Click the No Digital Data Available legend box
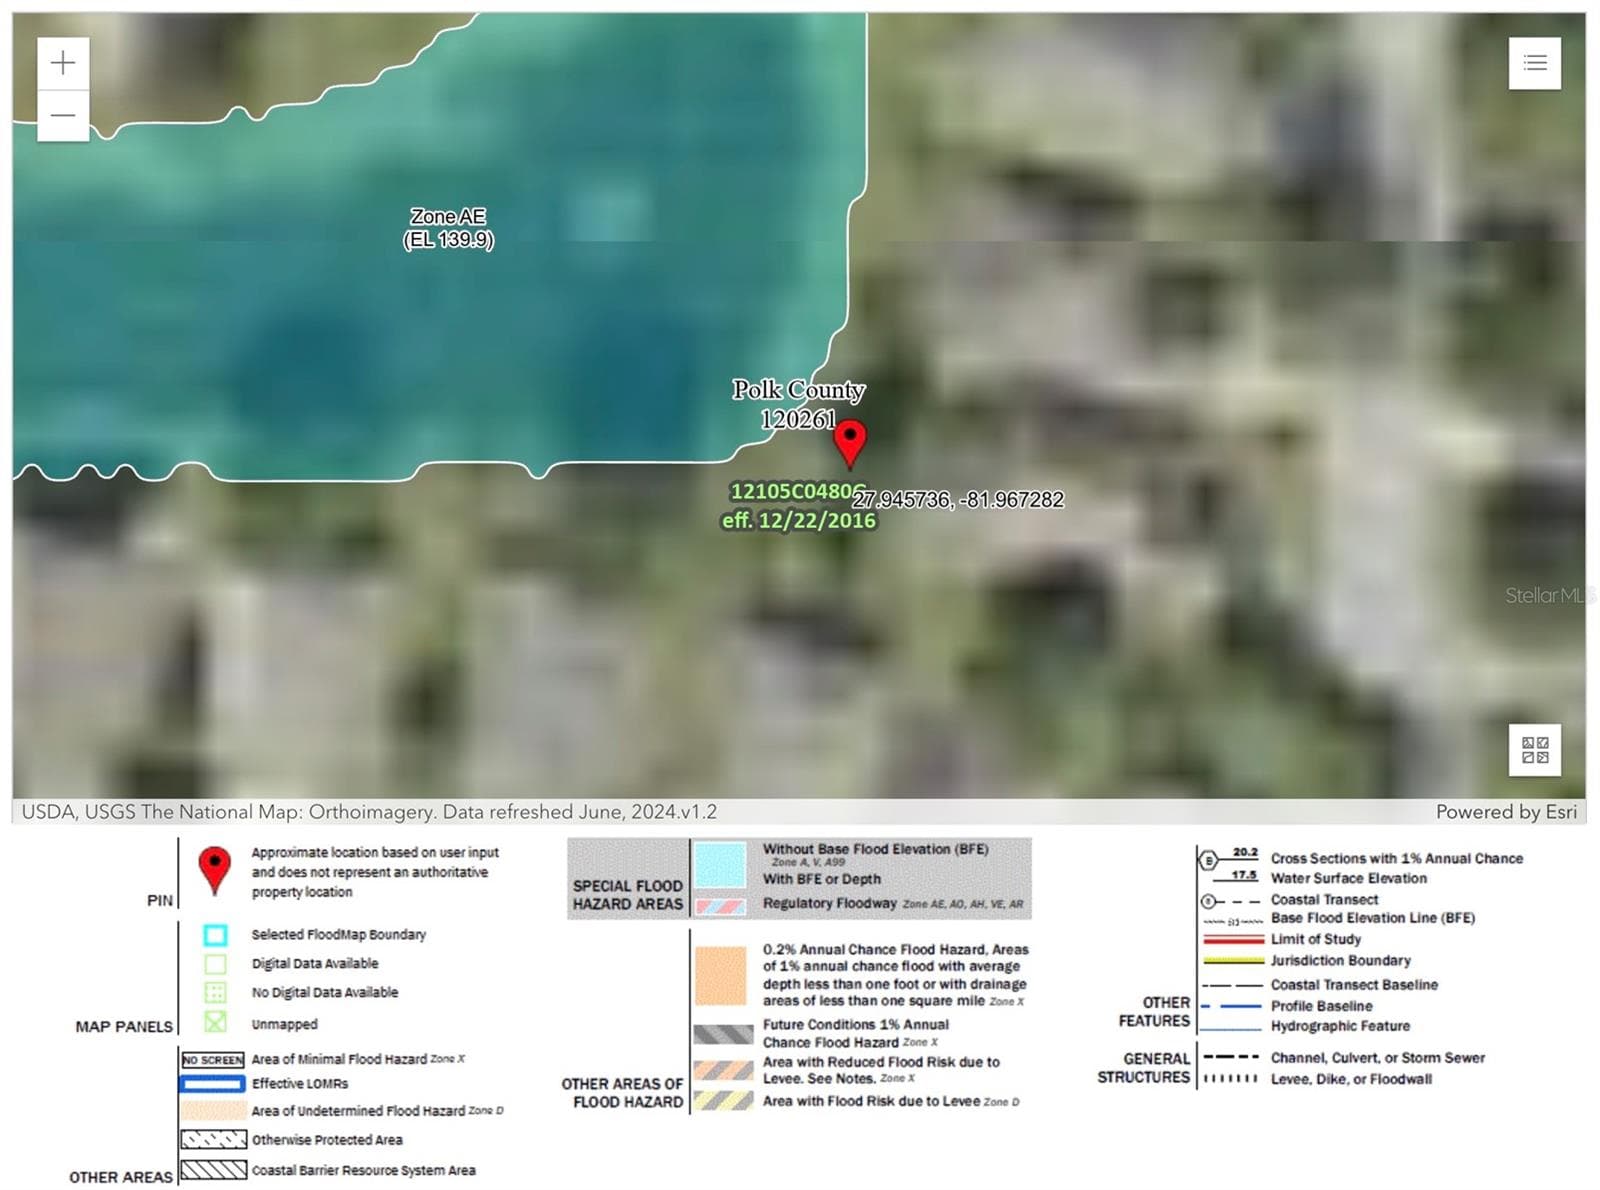Screen dimensions: 1600x1190 click(x=215, y=993)
